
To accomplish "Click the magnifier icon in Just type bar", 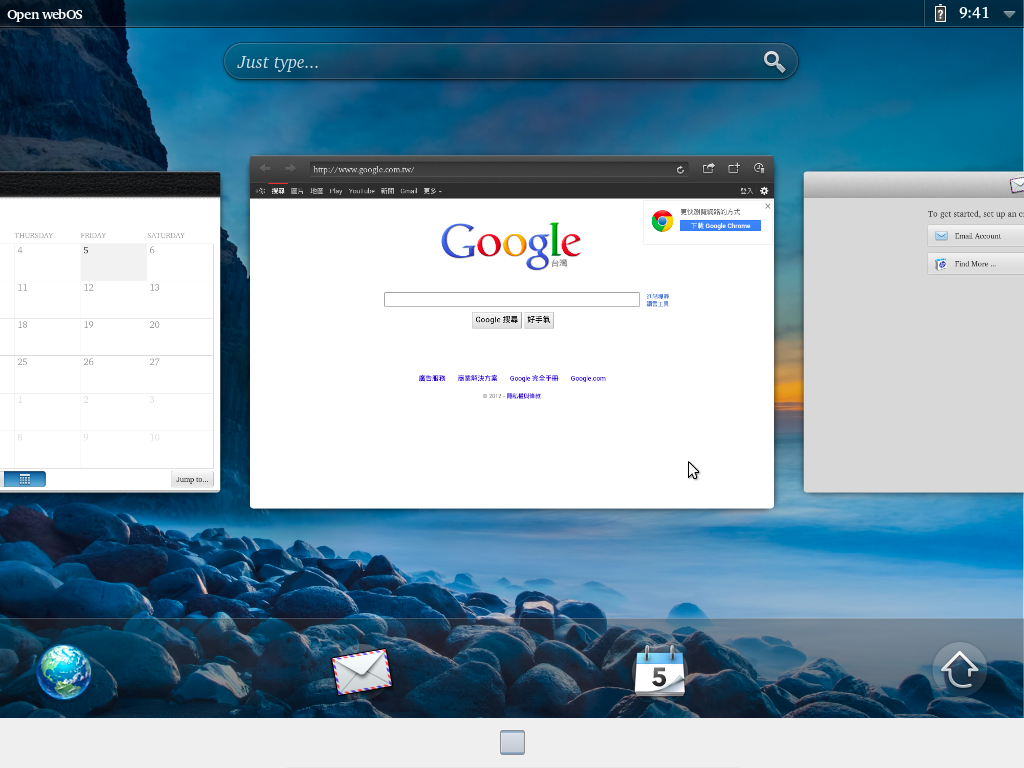I will coord(774,62).
